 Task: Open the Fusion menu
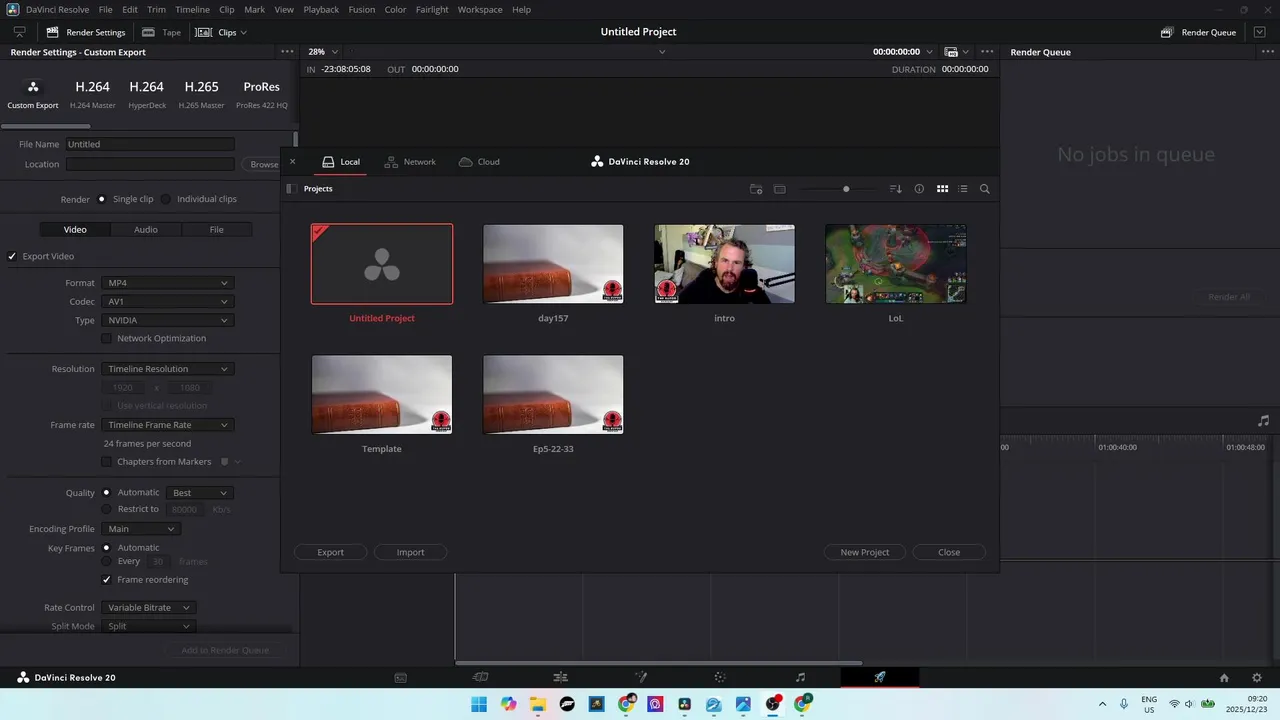click(x=362, y=9)
